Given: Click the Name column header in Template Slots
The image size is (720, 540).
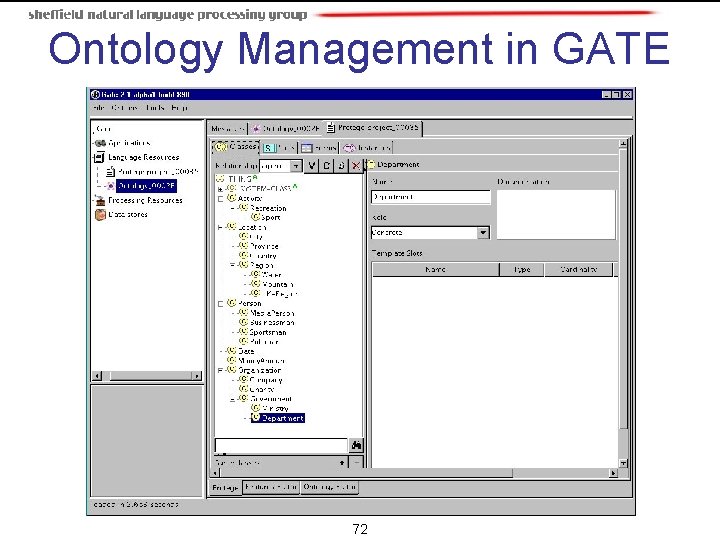Looking at the screenshot, I should 435,270.
